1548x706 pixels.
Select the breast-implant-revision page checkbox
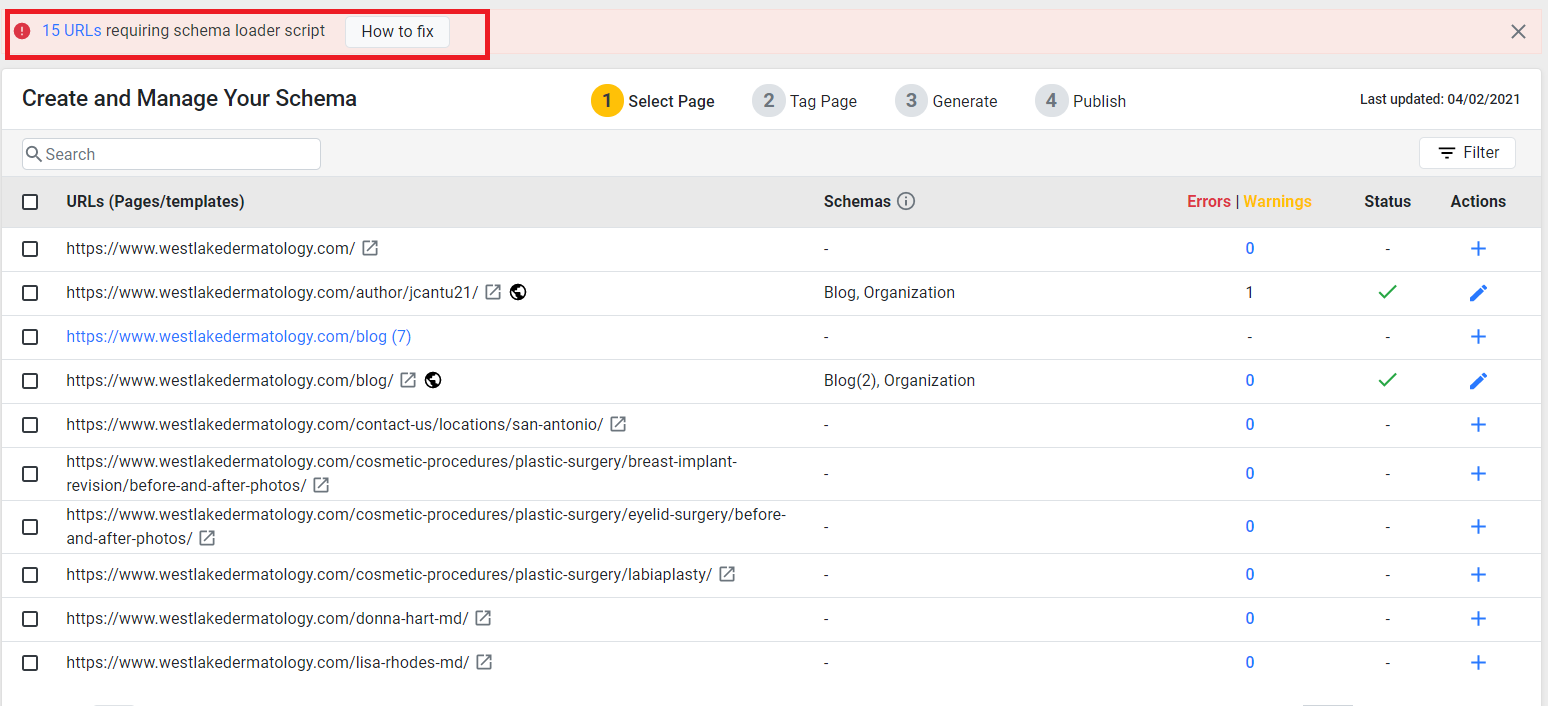pyautogui.click(x=30, y=472)
